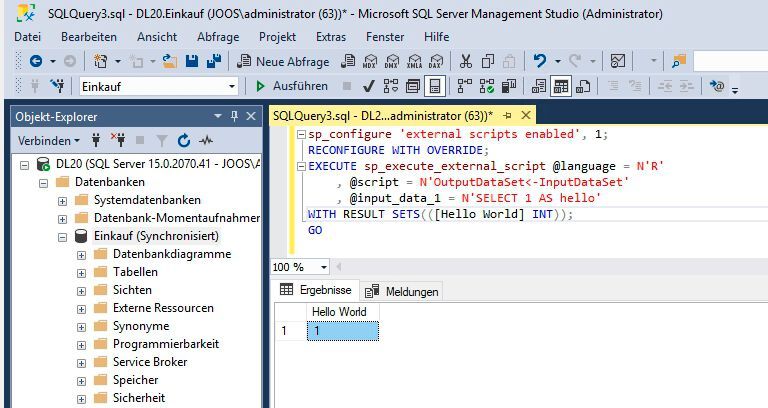The image size is (768, 408).
Task: Expand the Tabellen folder
Action: point(81,273)
